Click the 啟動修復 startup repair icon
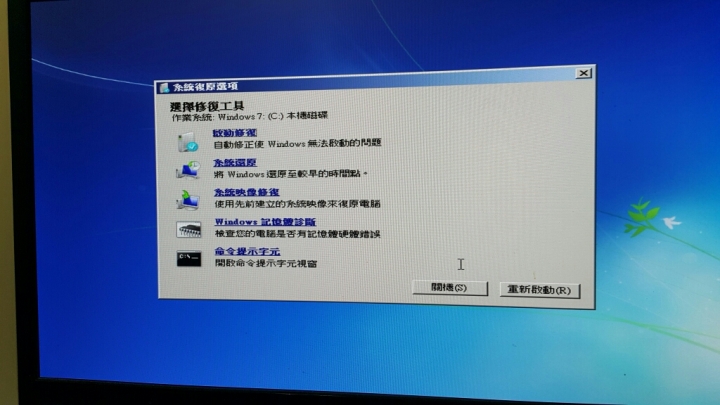720x405 pixels. [x=188, y=141]
